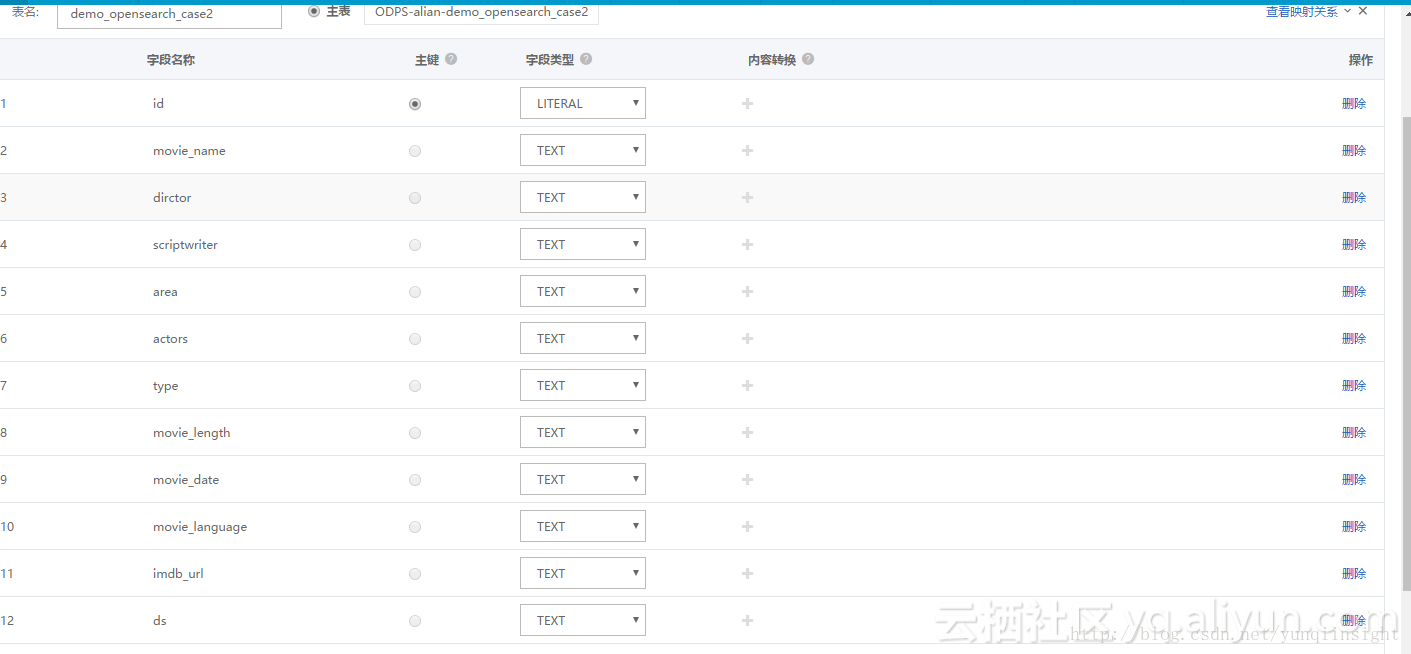Delete the movie_date field row

(1354, 480)
